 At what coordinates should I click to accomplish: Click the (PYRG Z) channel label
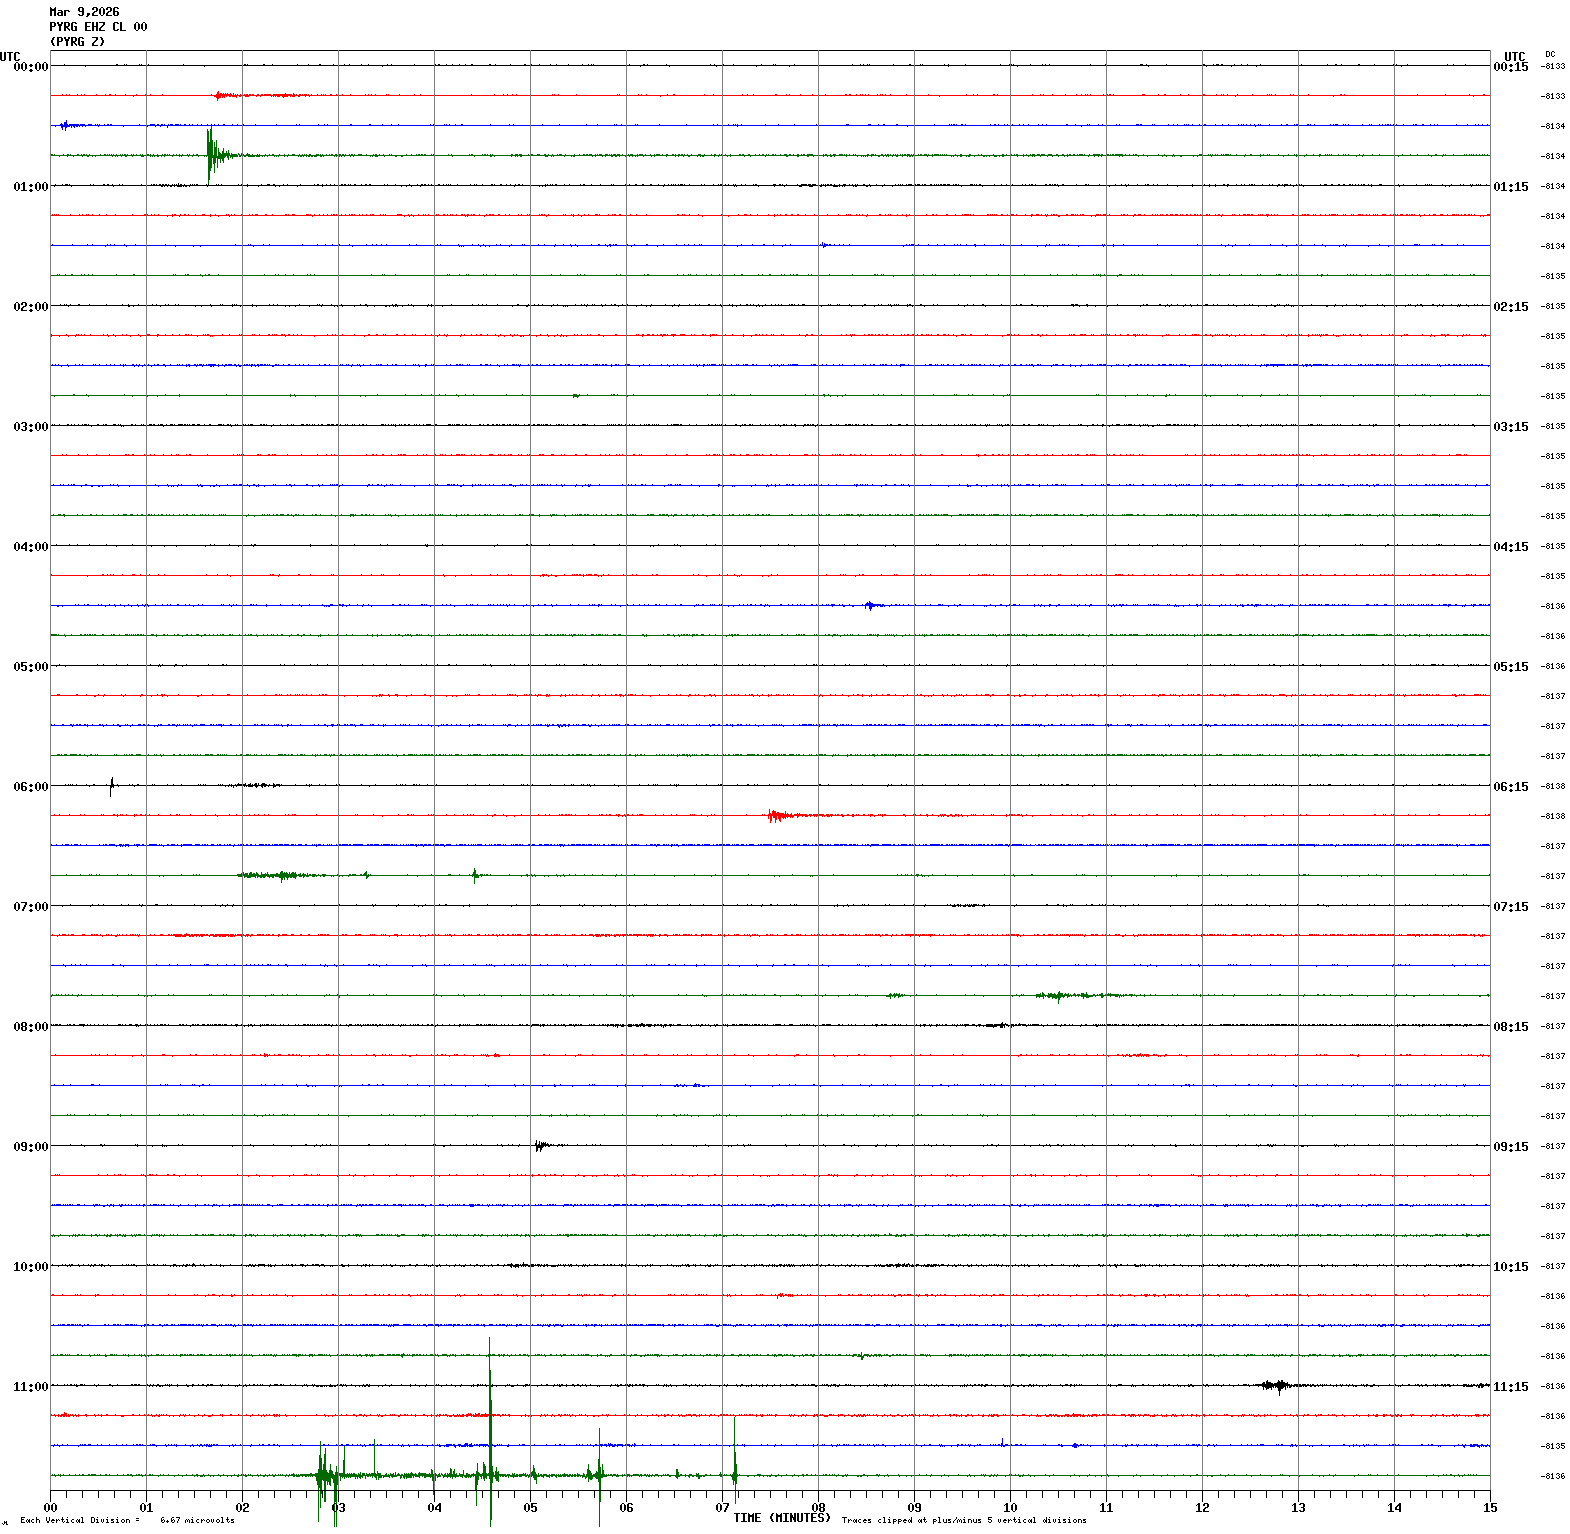point(77,42)
